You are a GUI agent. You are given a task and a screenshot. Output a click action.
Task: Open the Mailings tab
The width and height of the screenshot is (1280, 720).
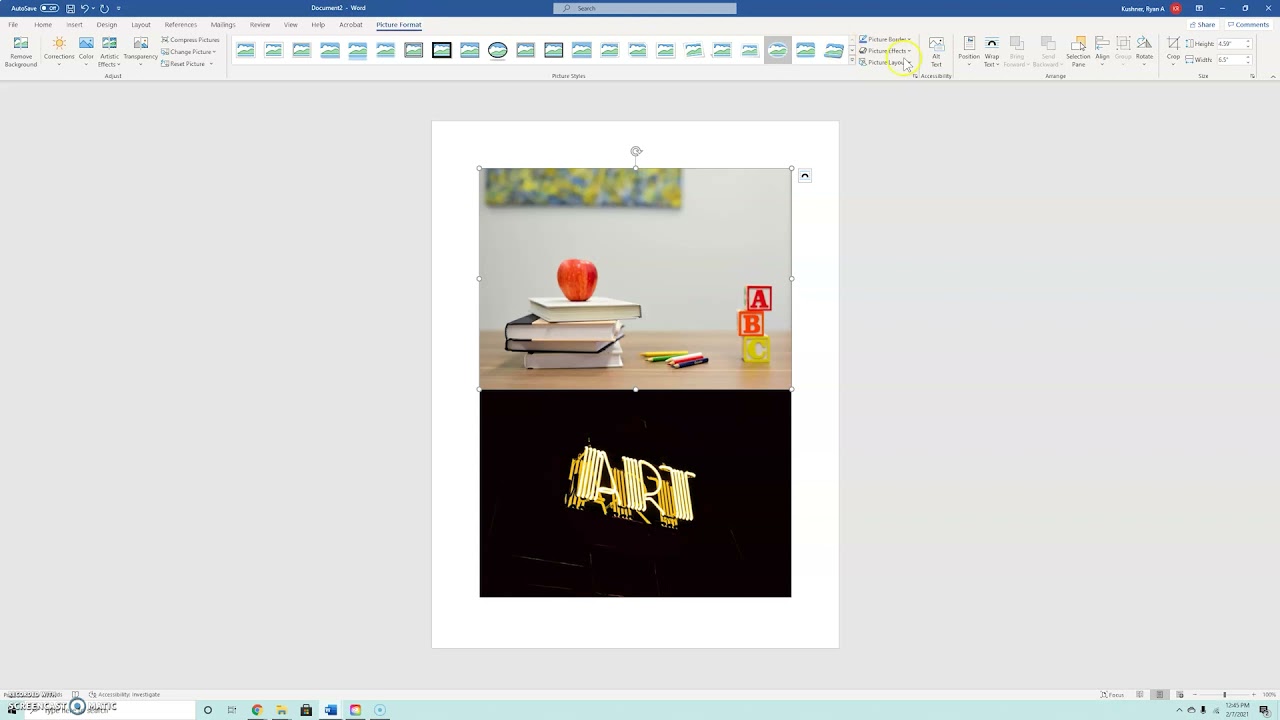223,24
